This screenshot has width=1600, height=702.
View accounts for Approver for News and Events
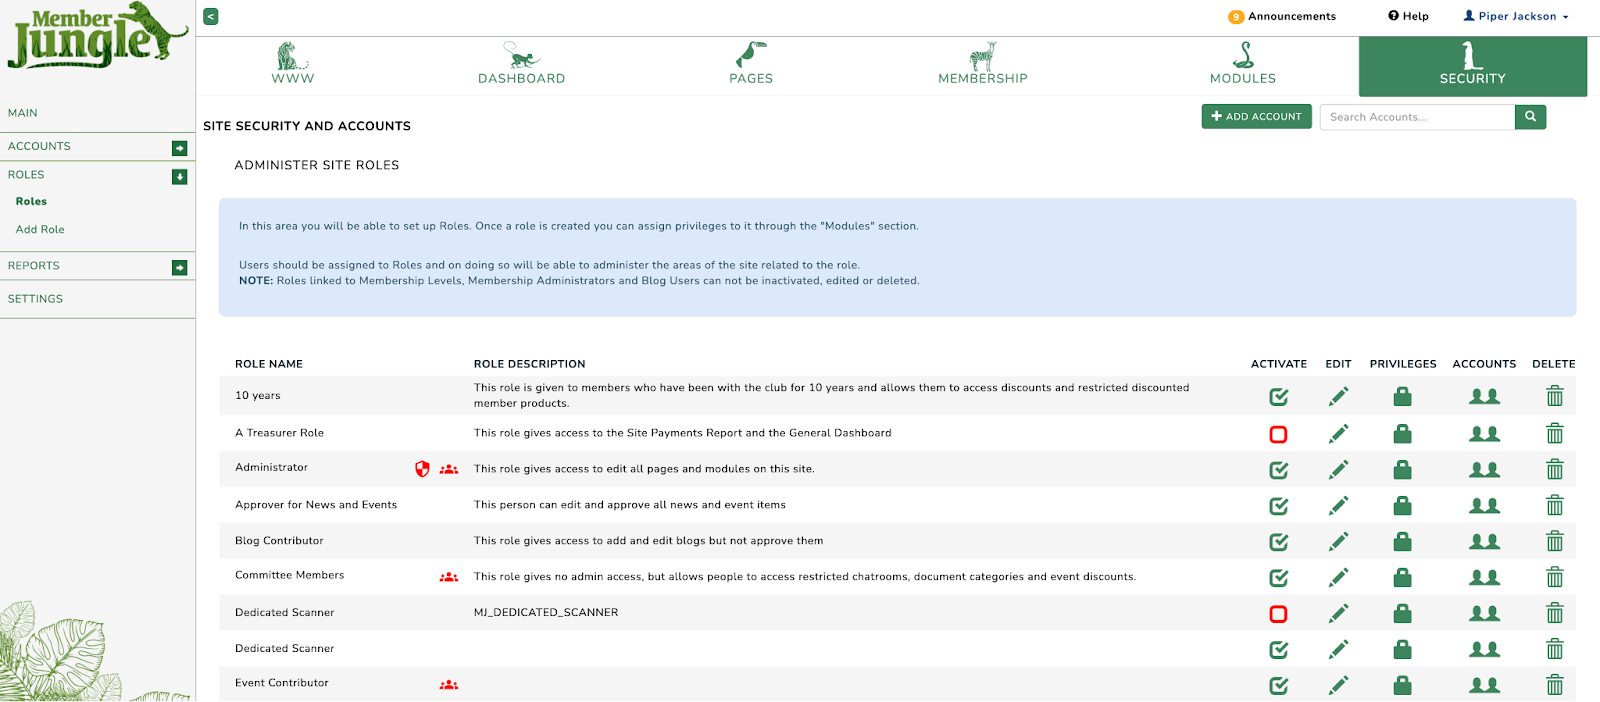coord(1484,505)
